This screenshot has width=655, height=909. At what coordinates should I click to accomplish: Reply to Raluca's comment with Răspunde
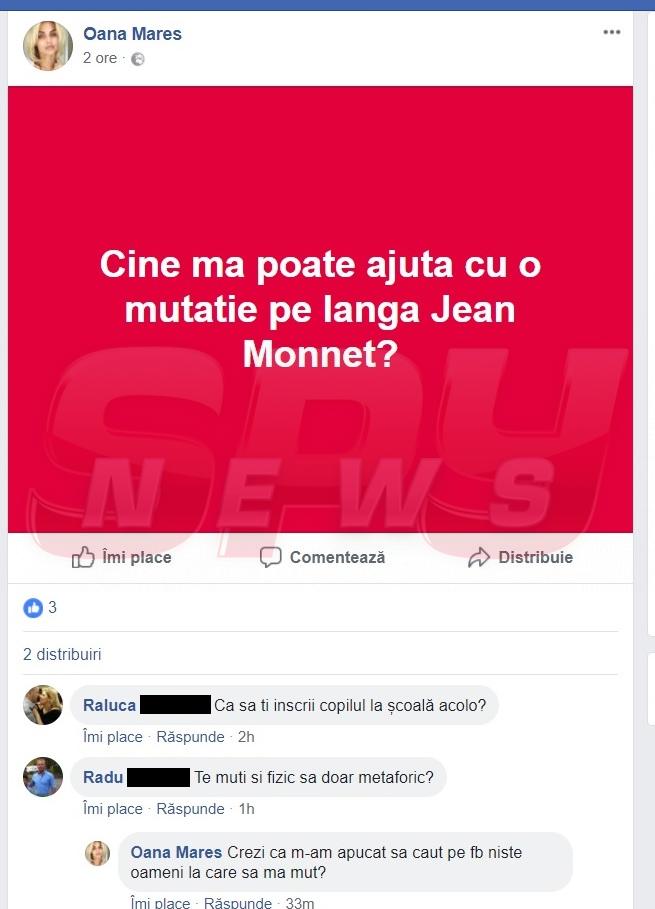click(190, 737)
